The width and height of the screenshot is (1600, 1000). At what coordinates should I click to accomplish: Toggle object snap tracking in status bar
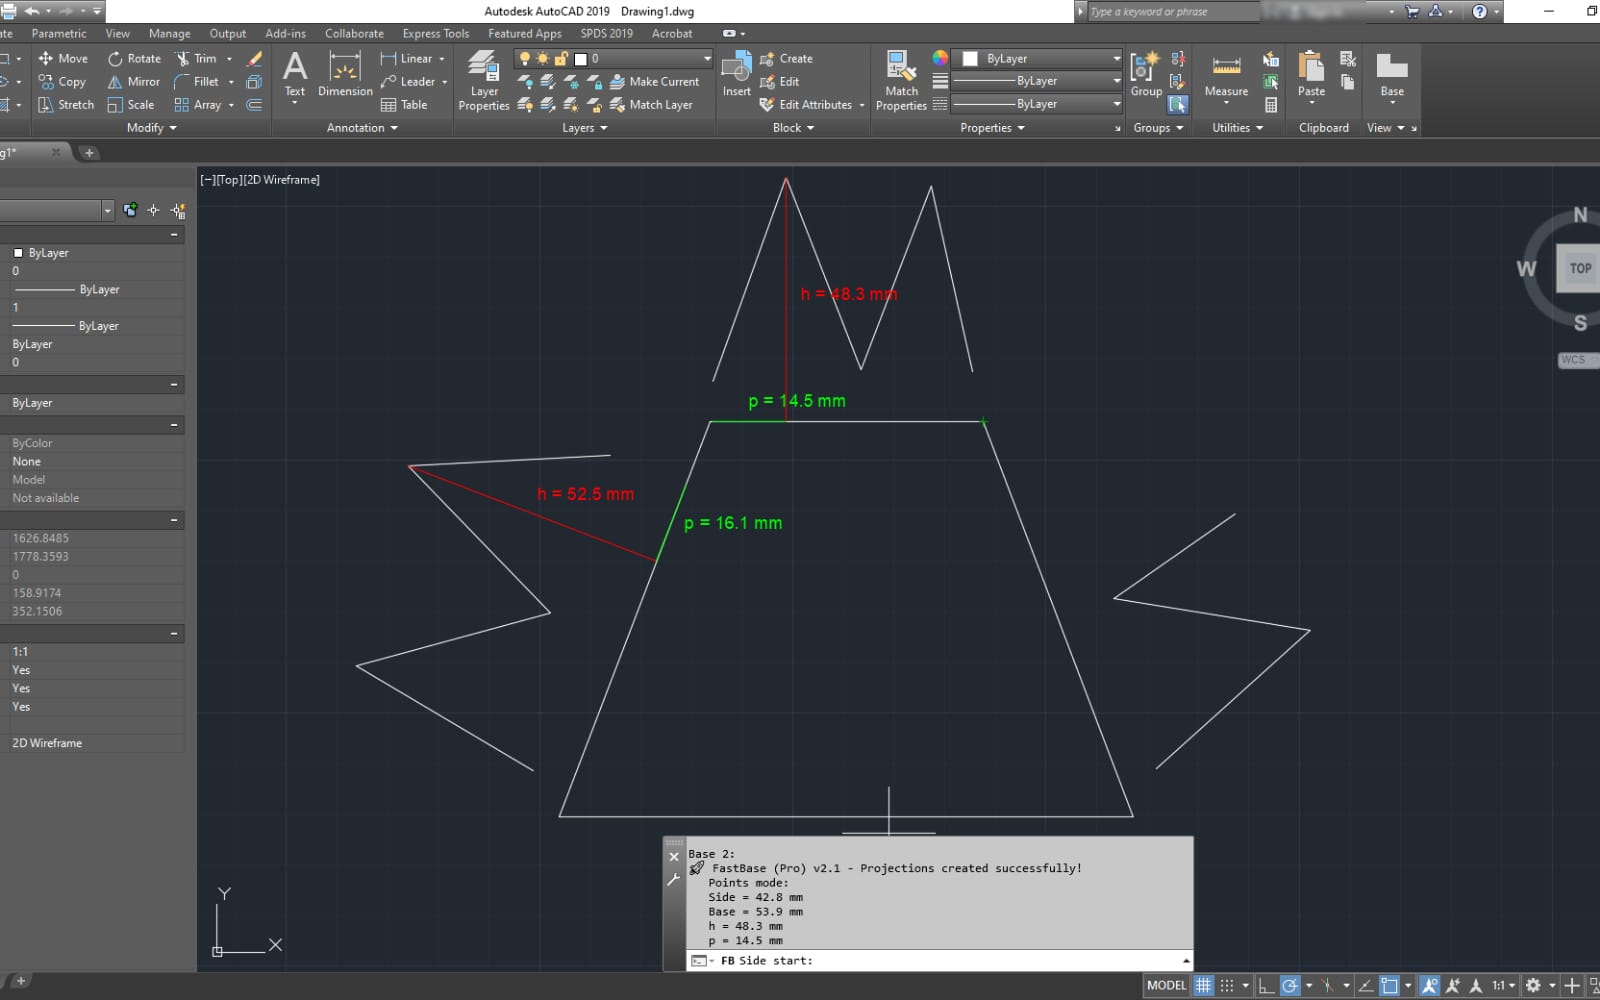[x=1366, y=985]
